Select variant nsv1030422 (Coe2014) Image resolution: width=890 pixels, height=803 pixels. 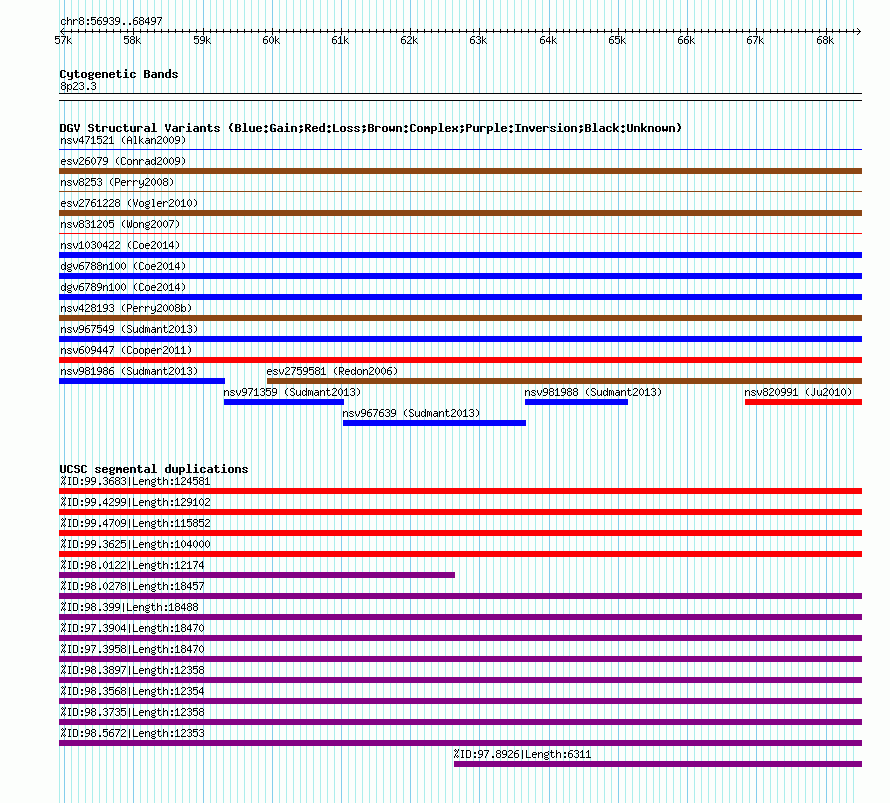120,245
